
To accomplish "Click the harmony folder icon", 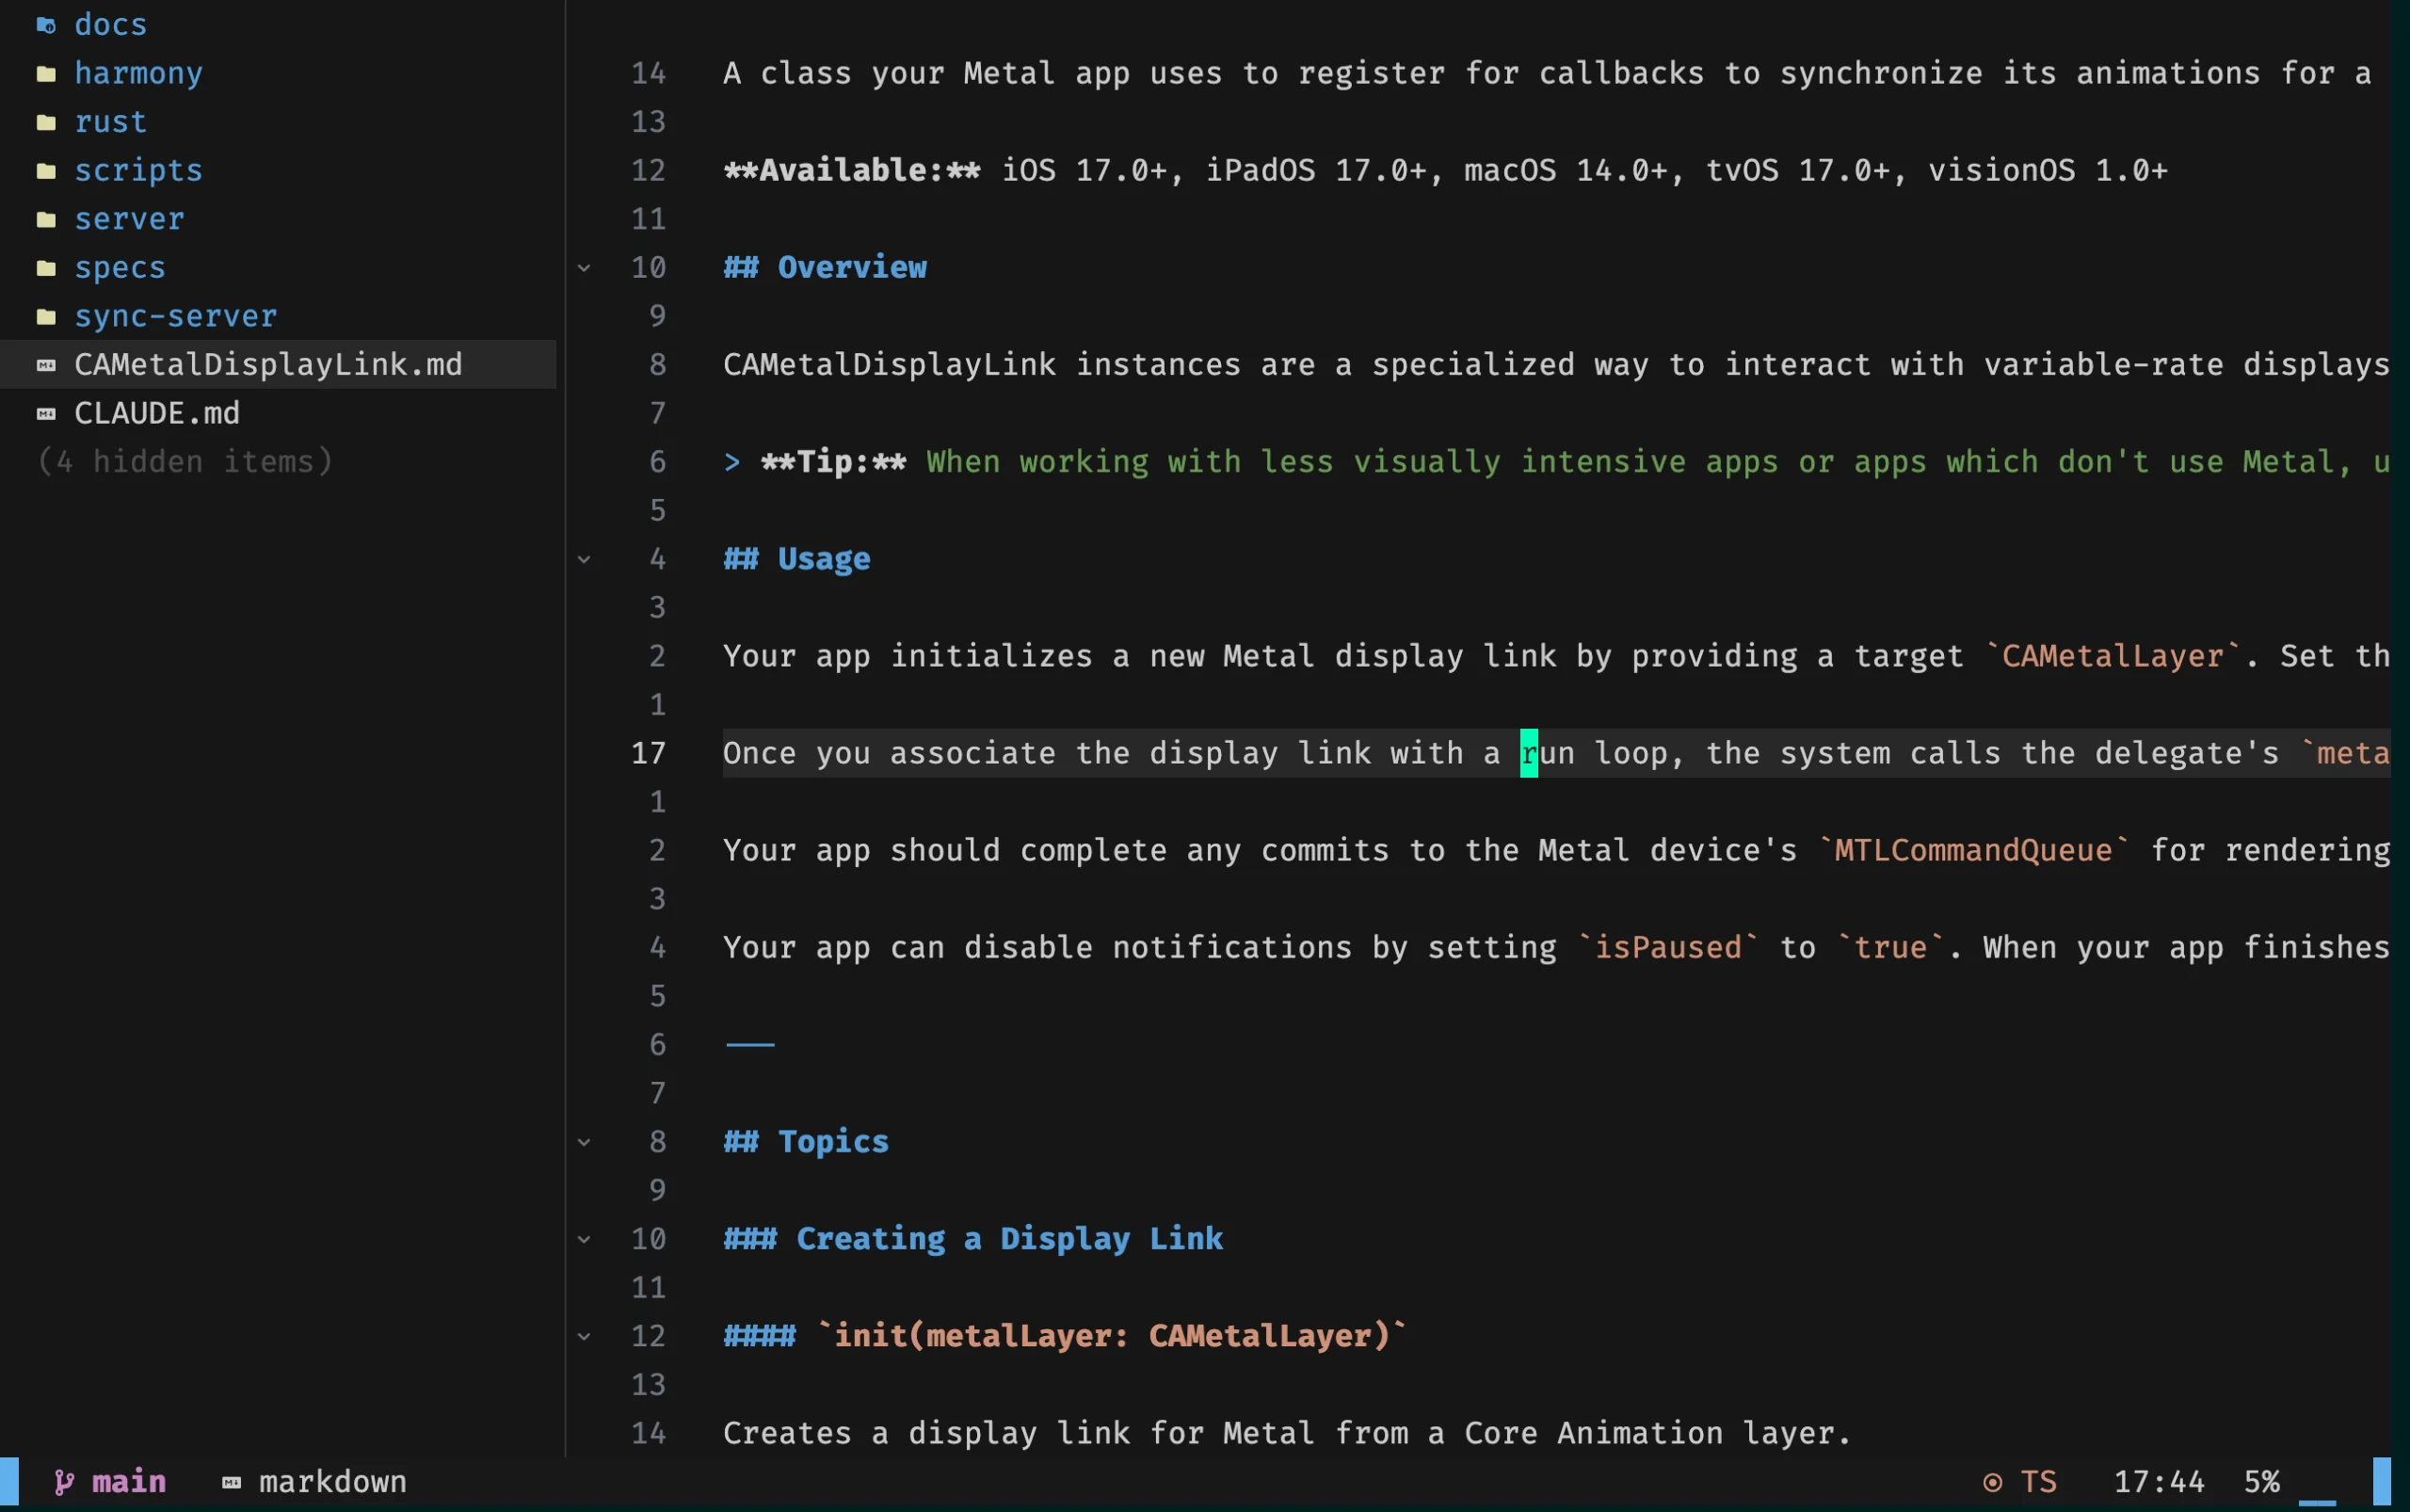I will pyautogui.click(x=46, y=74).
